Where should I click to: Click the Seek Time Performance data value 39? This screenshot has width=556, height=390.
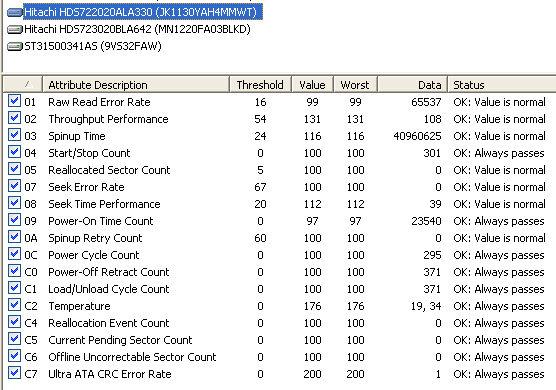(435, 204)
